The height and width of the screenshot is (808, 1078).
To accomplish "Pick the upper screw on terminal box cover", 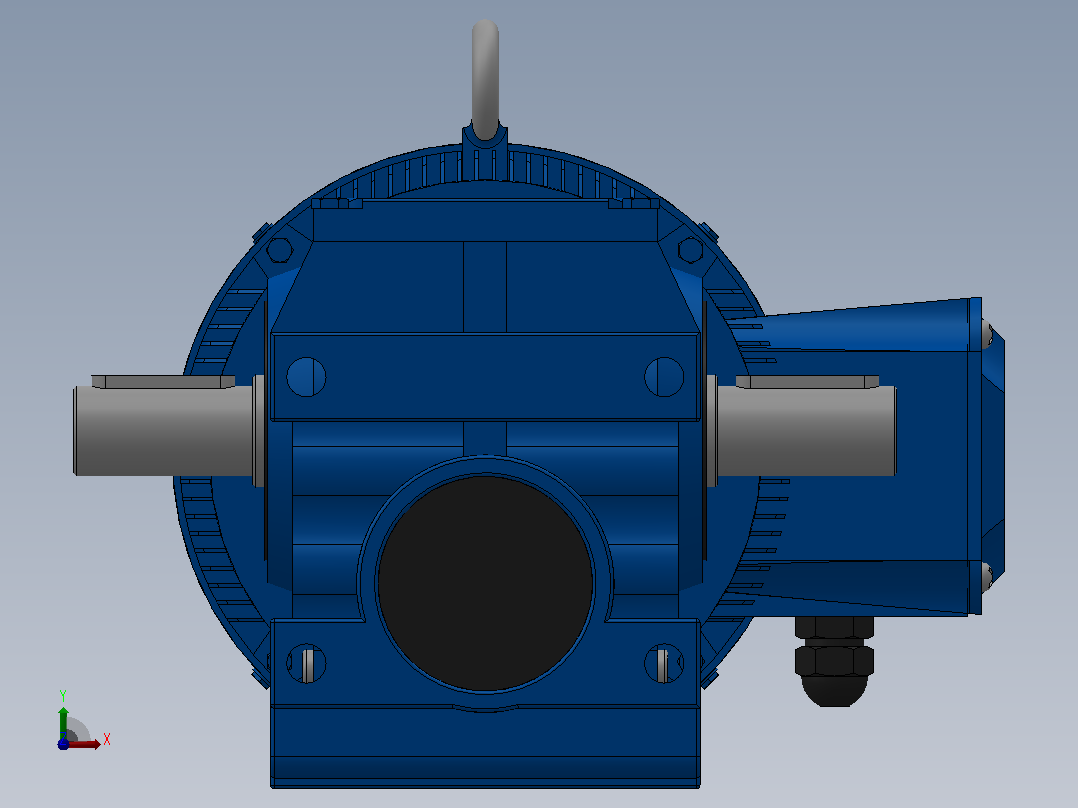I will point(987,333).
